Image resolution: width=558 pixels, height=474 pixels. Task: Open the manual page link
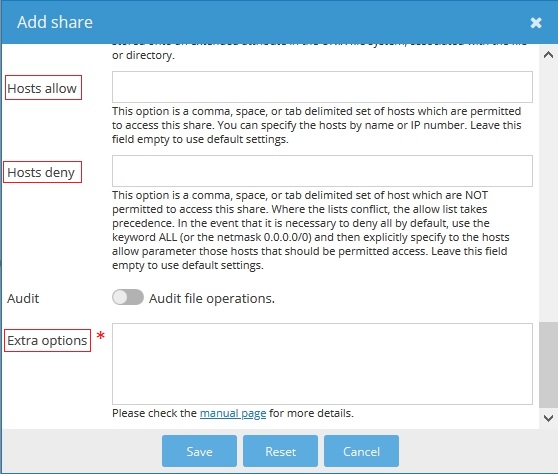coord(233,413)
